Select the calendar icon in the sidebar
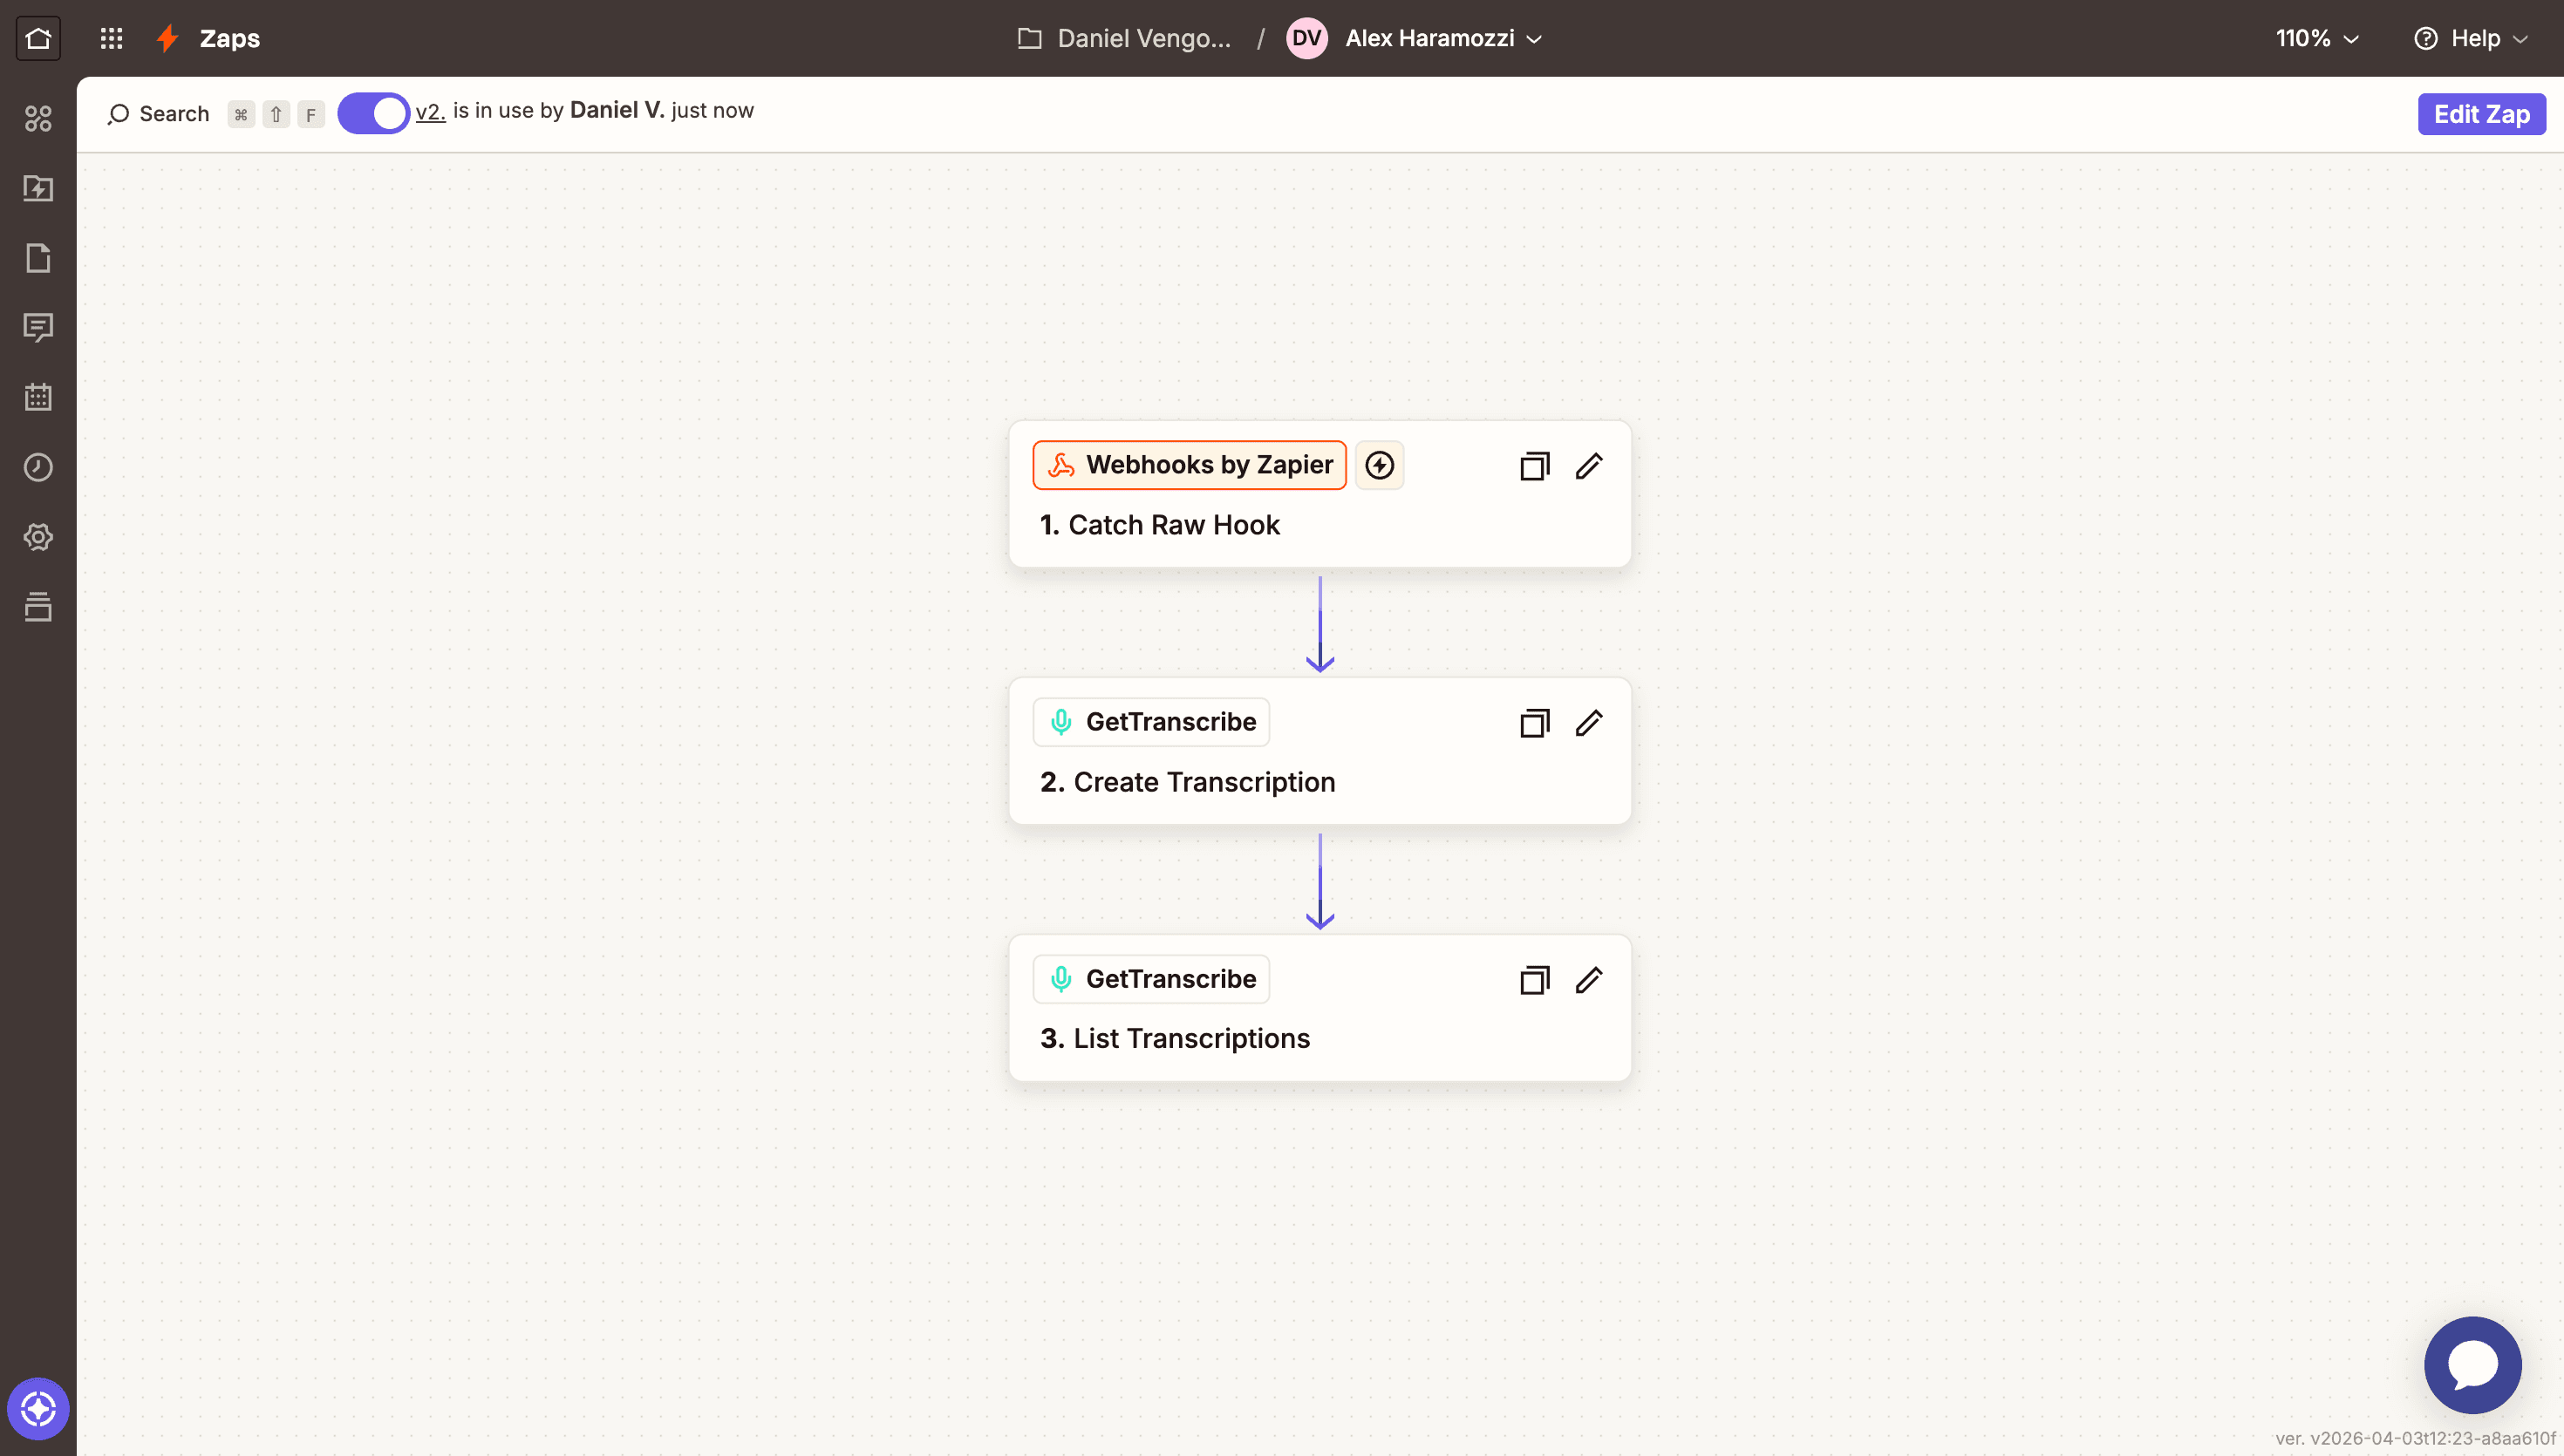The width and height of the screenshot is (2564, 1456). (x=38, y=397)
